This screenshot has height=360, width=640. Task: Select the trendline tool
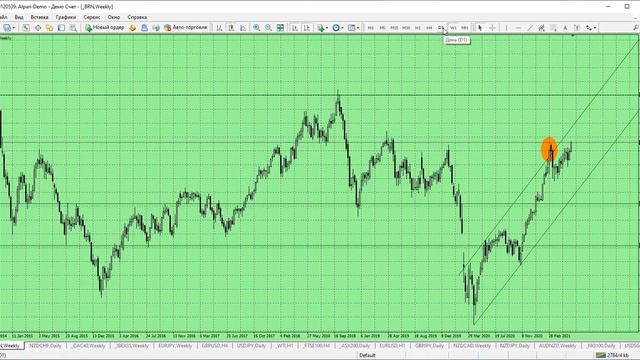(x=530, y=28)
